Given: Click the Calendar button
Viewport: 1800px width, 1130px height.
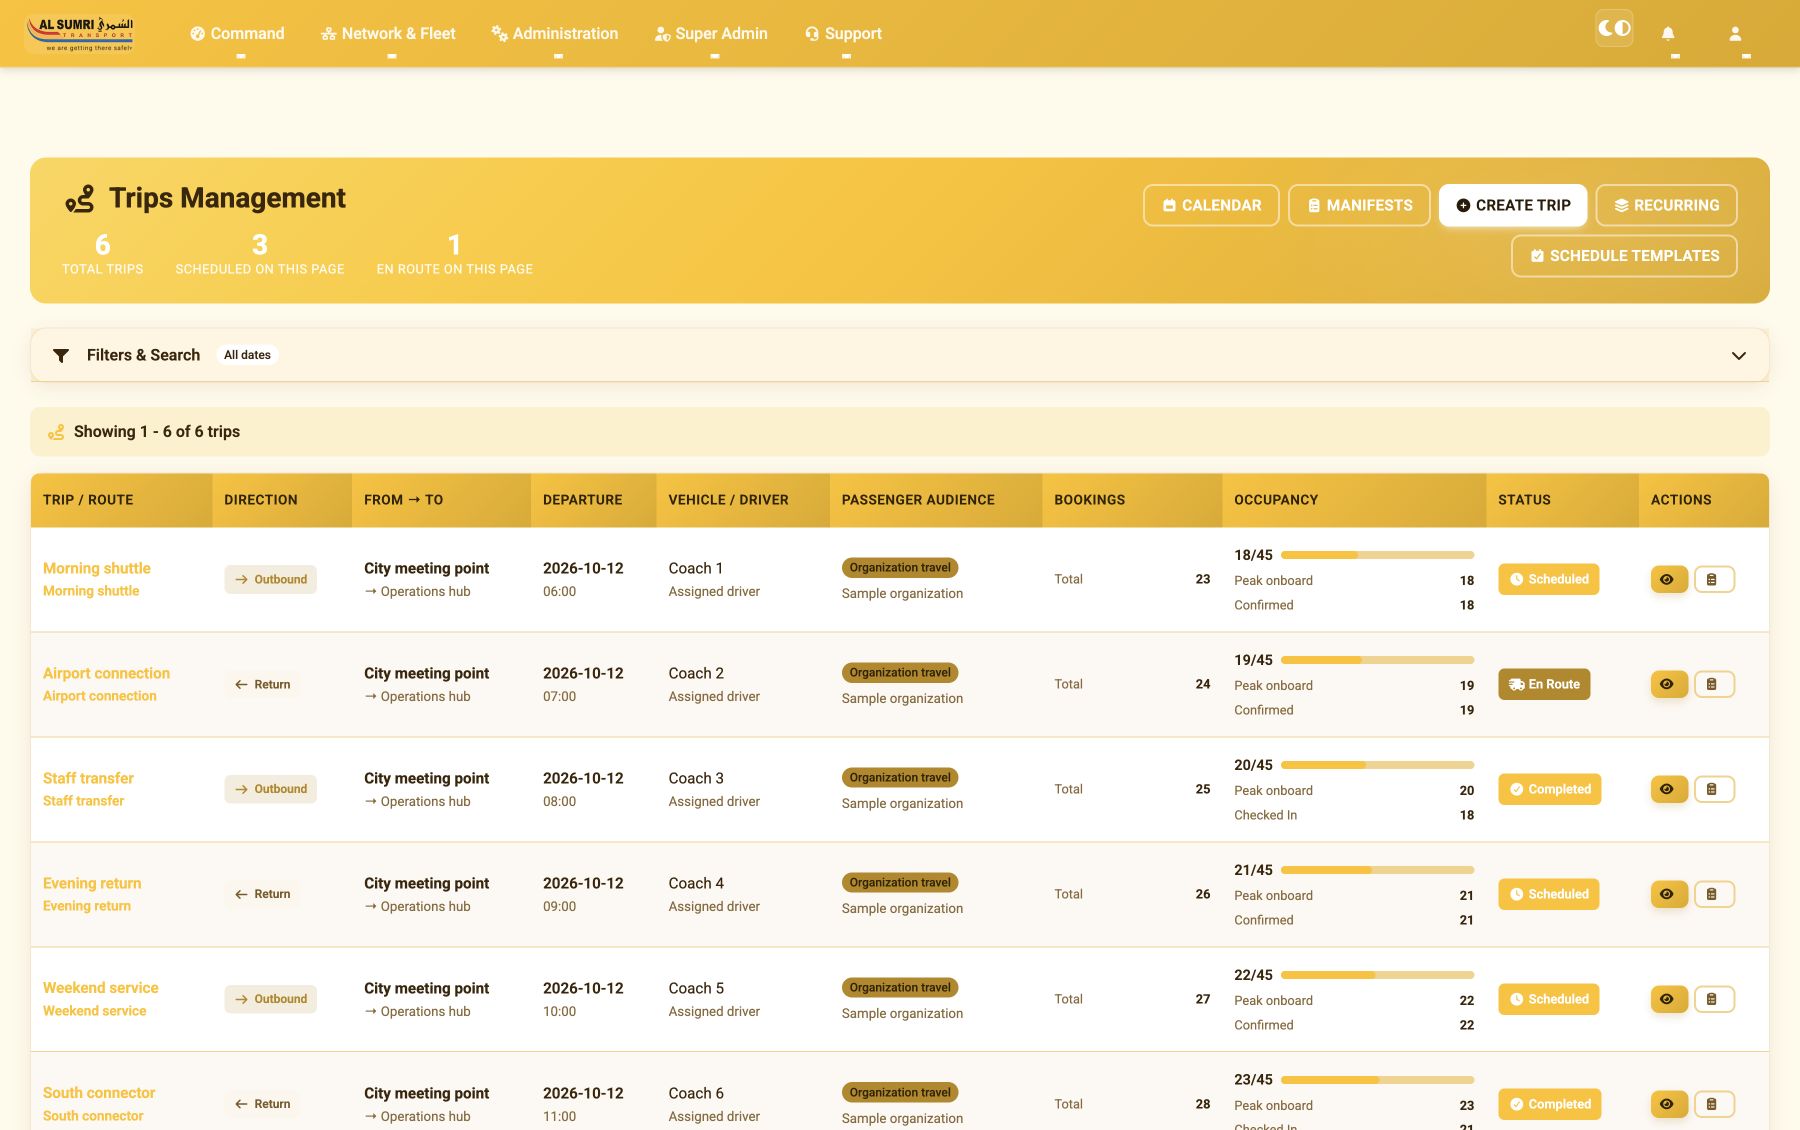Looking at the screenshot, I should 1211,205.
